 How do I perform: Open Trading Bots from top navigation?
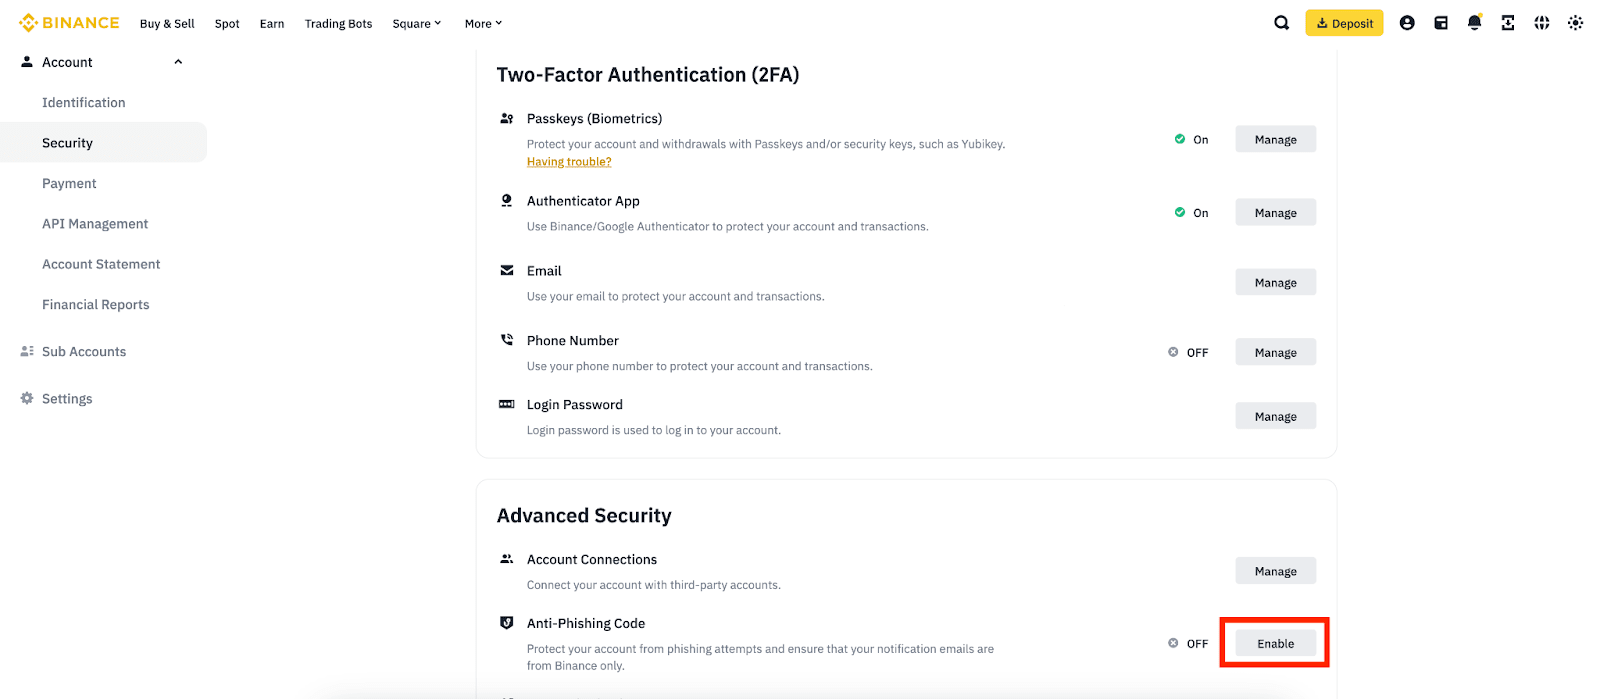coord(338,24)
